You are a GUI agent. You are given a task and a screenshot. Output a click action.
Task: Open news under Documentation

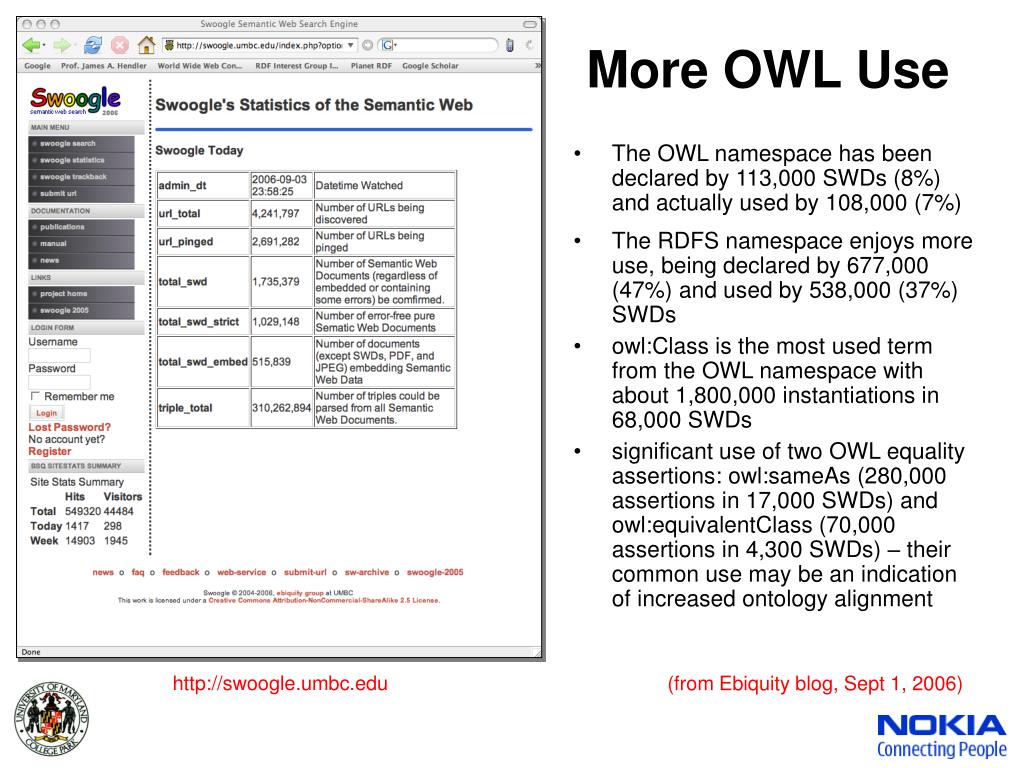click(82, 261)
